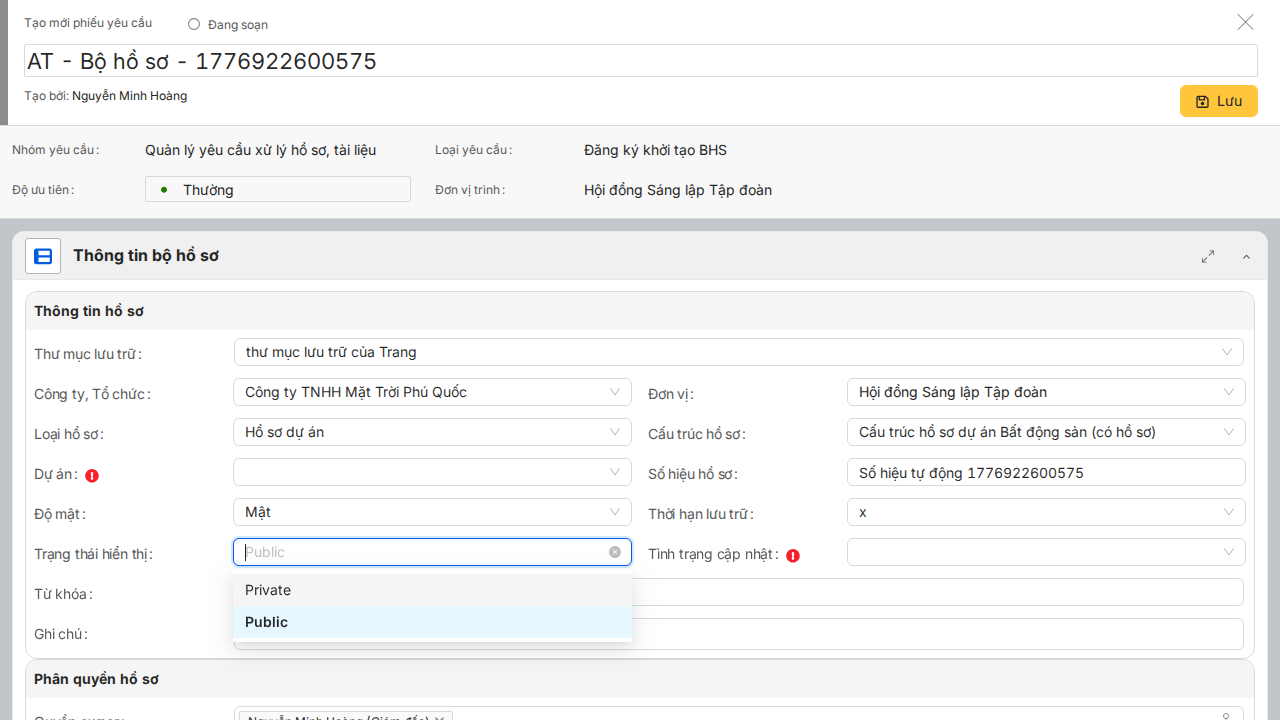This screenshot has width=1280, height=720.
Task: Expand the Loại hồ sơ dropdown
Action: coord(432,432)
